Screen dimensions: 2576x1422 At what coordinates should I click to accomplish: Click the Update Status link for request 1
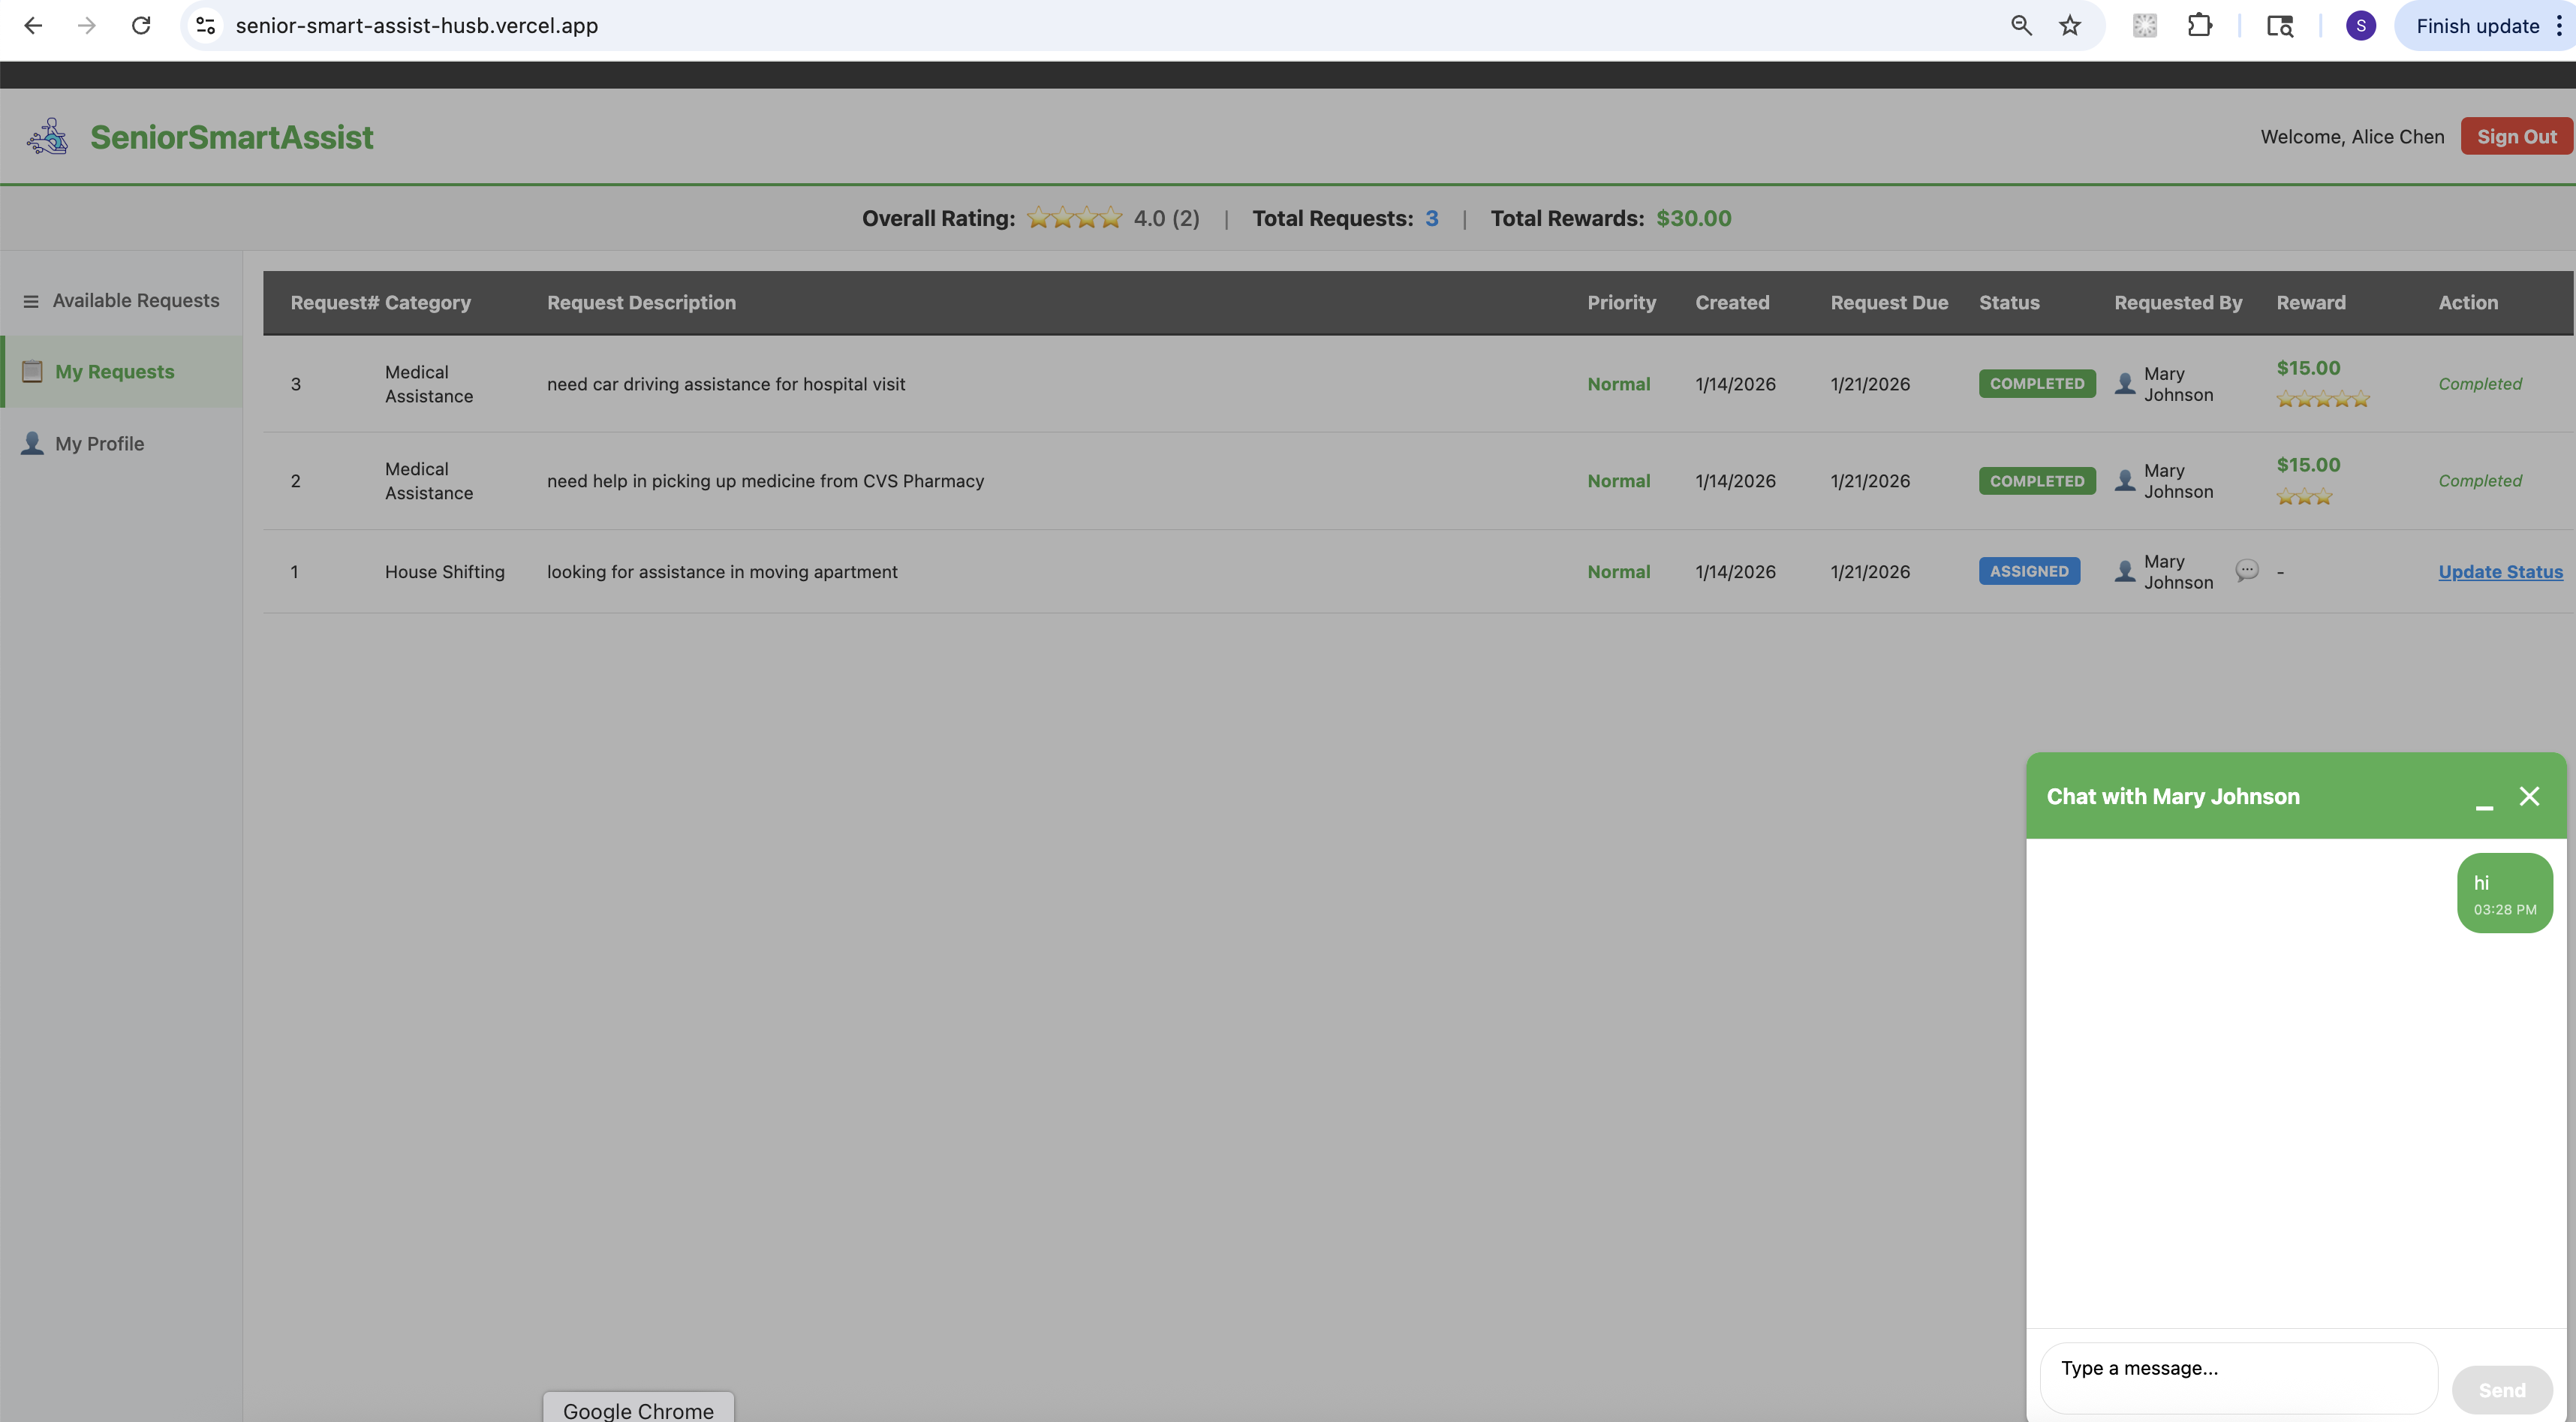point(2500,572)
